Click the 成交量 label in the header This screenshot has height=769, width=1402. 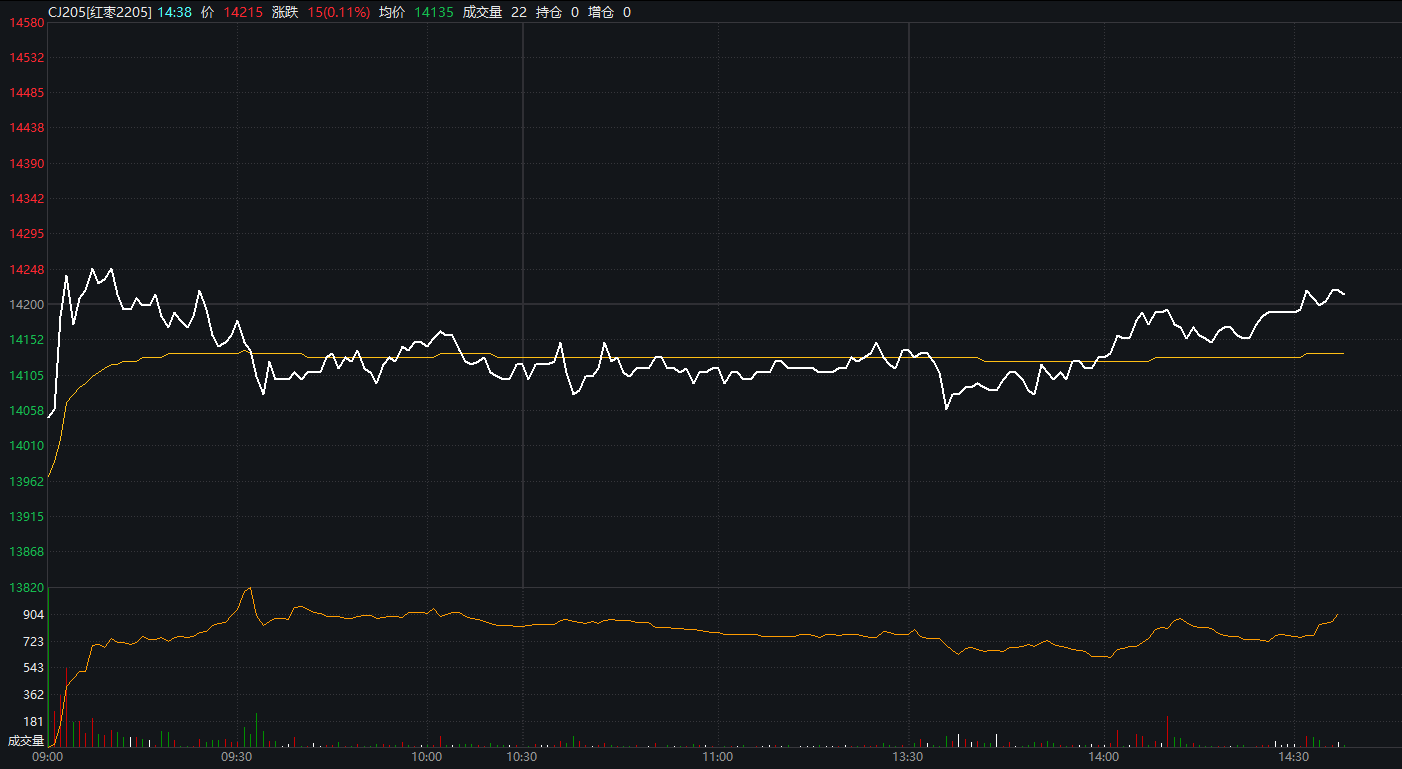(x=482, y=12)
